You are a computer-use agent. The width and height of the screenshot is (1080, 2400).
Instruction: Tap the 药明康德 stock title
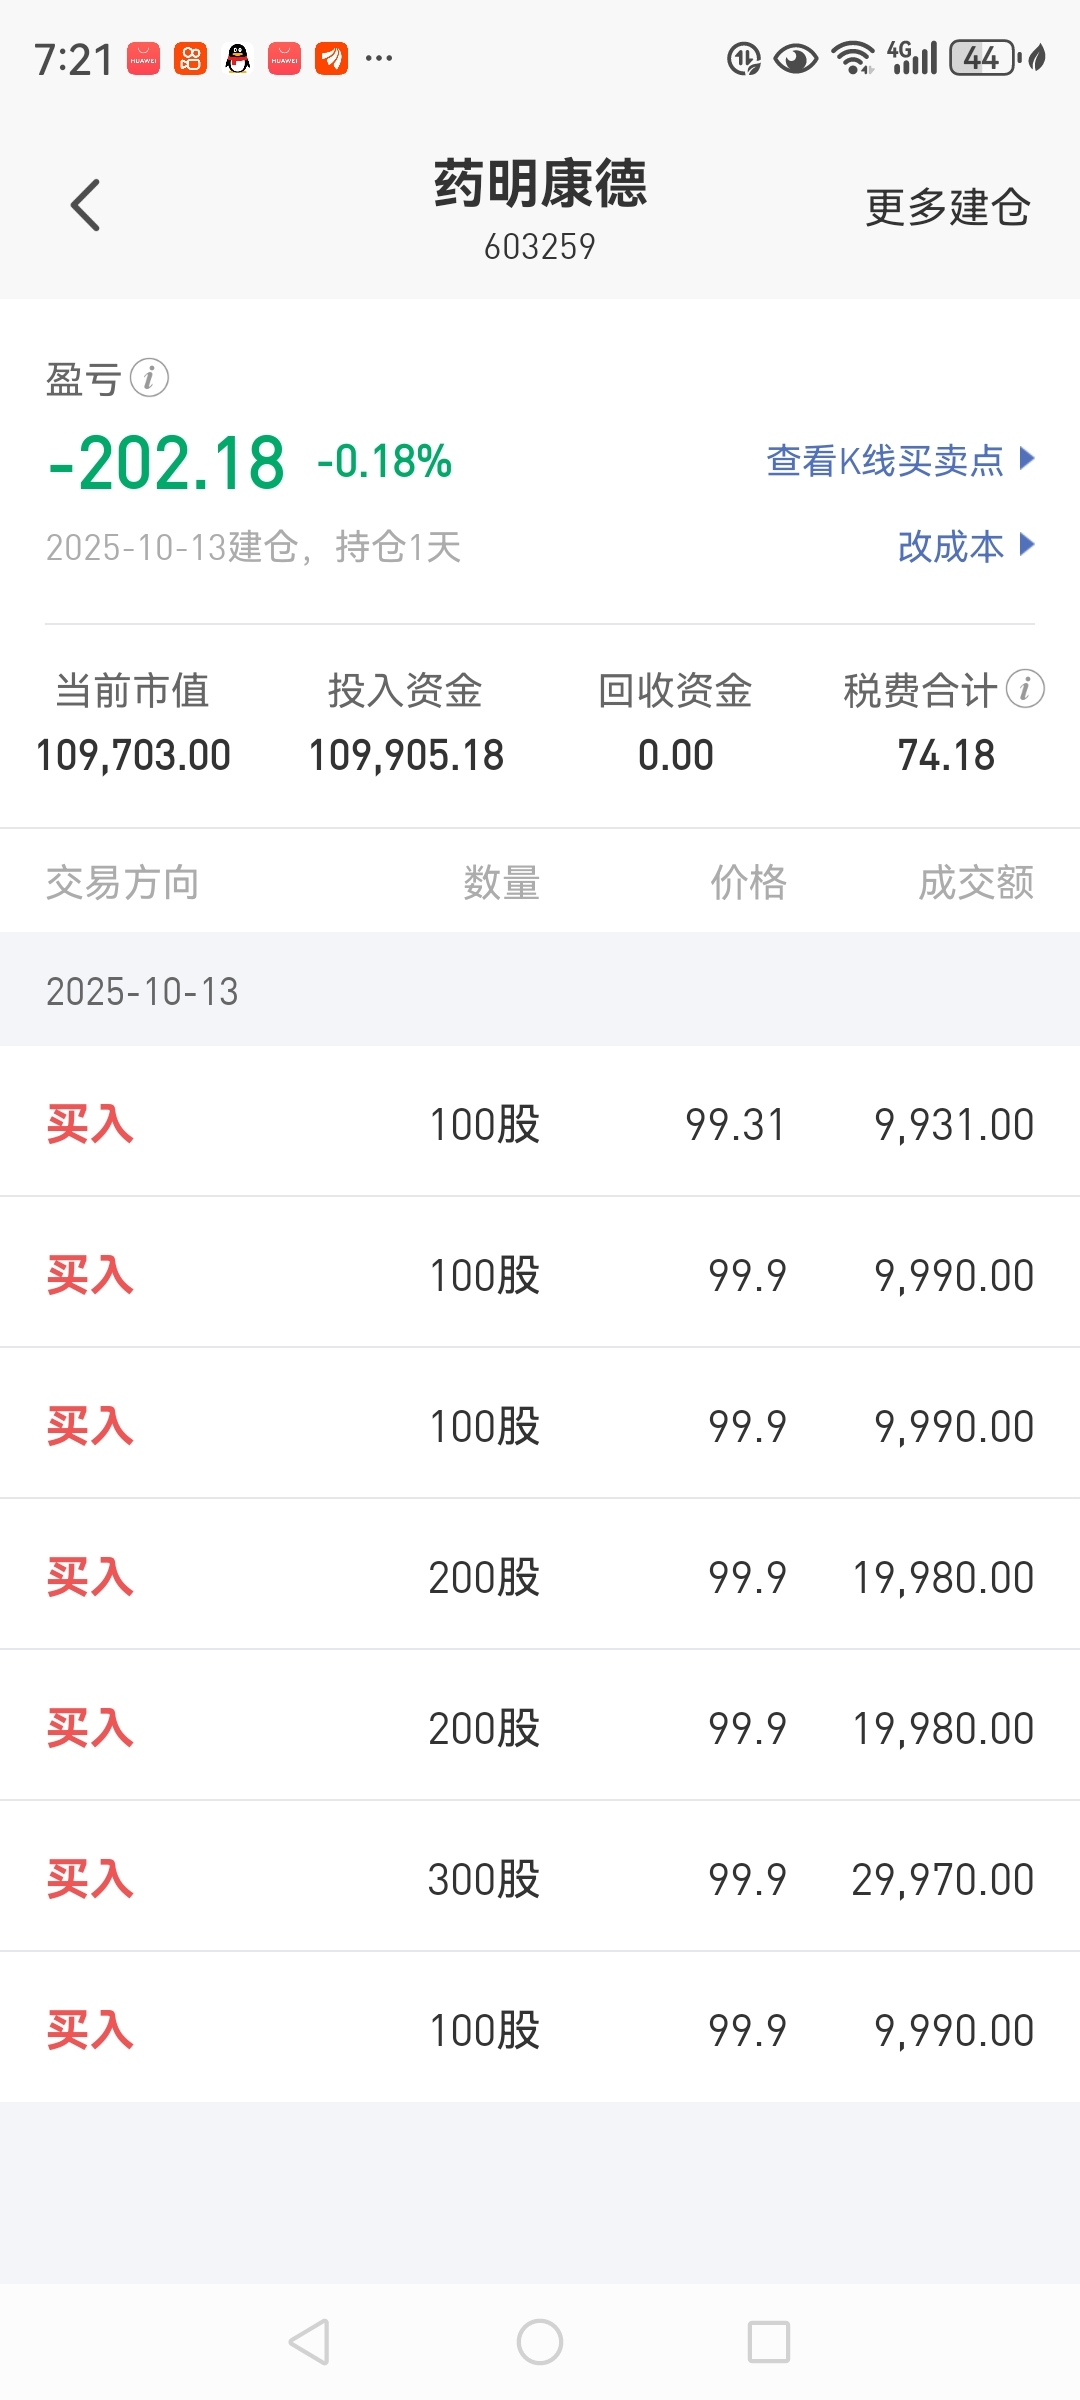tap(540, 185)
